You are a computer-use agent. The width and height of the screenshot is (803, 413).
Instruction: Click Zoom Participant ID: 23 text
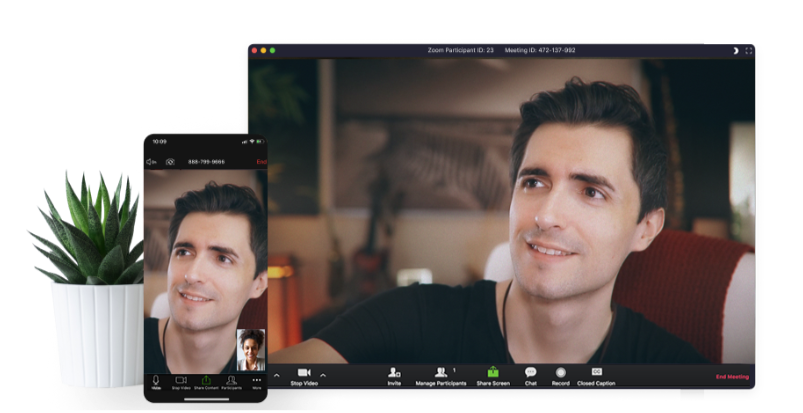[x=460, y=50]
